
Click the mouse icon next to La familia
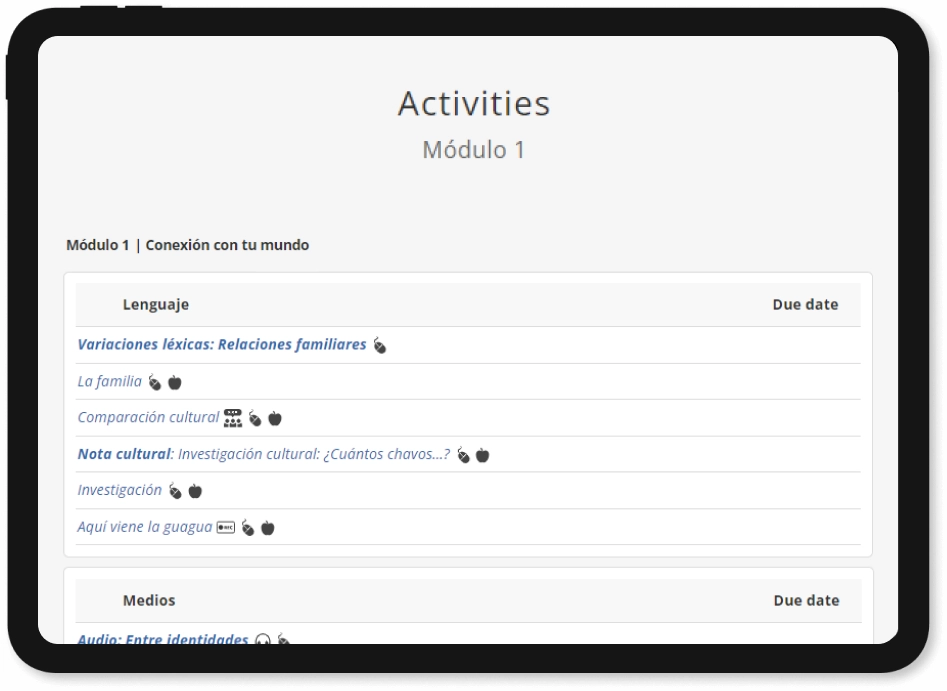(x=153, y=383)
